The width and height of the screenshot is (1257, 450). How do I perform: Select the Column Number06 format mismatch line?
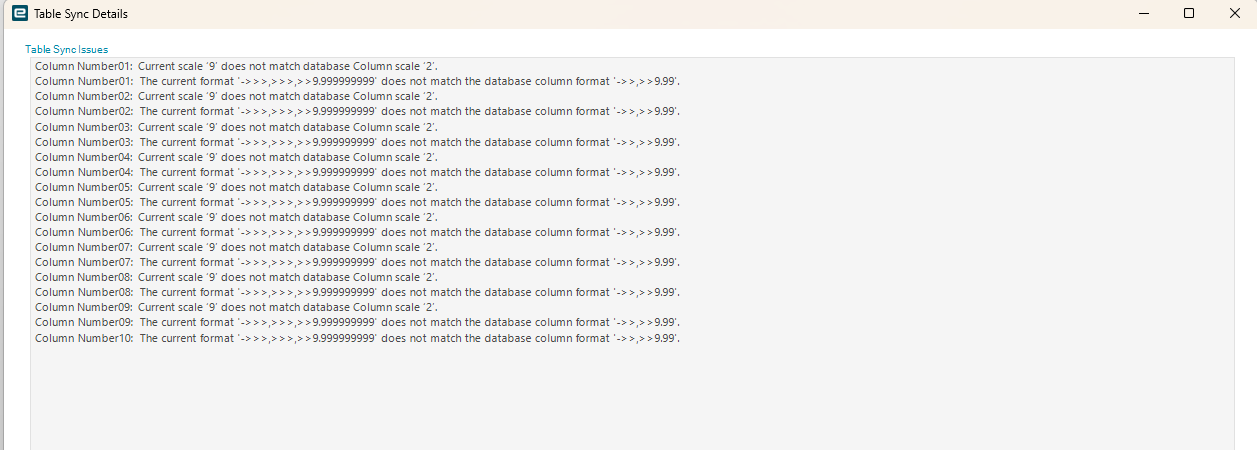point(358,232)
